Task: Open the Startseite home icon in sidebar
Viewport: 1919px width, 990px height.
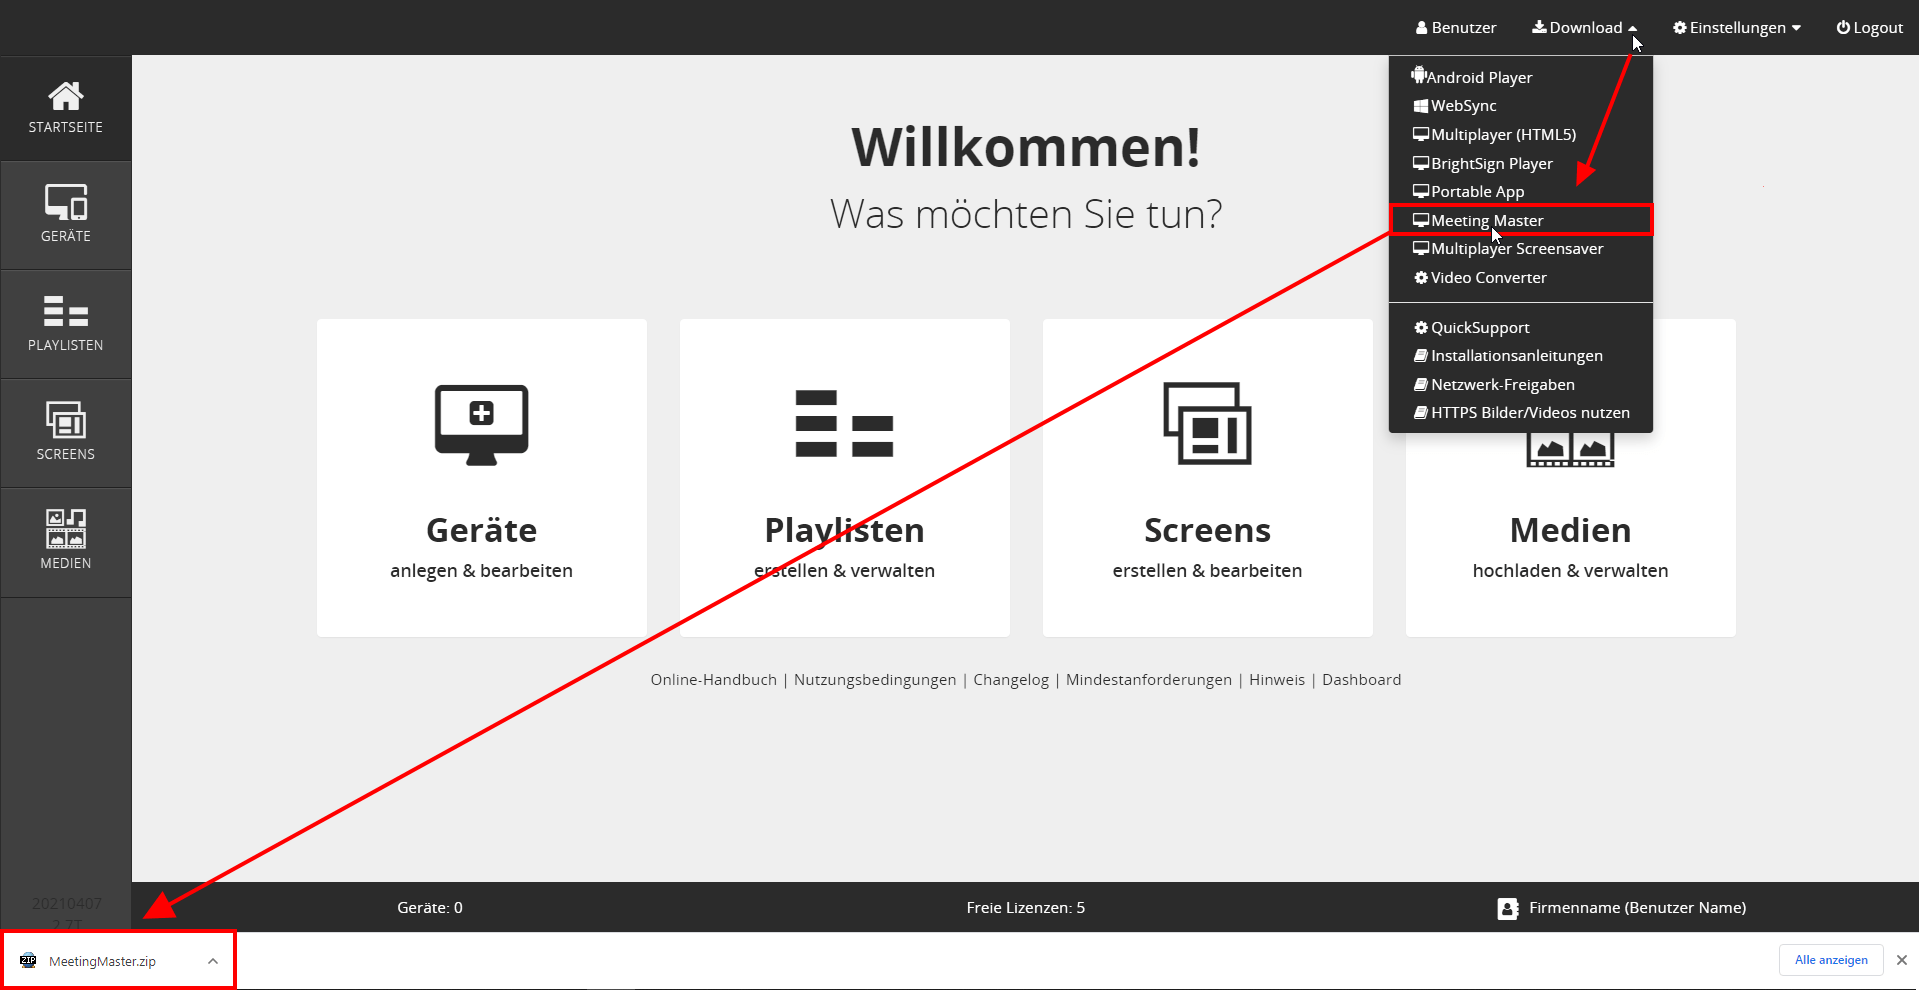Action: point(65,97)
